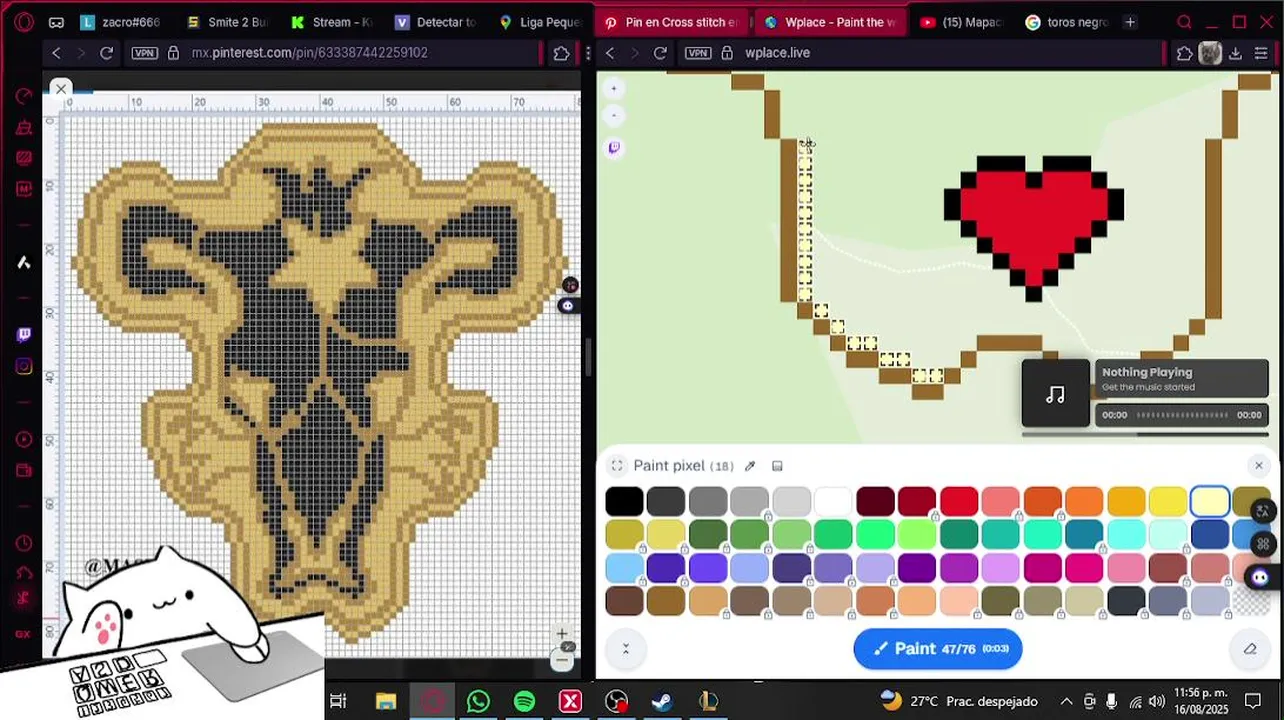The height and width of the screenshot is (720, 1284).
Task: Open Twitch in the Opera sidebar
Action: coord(23,334)
